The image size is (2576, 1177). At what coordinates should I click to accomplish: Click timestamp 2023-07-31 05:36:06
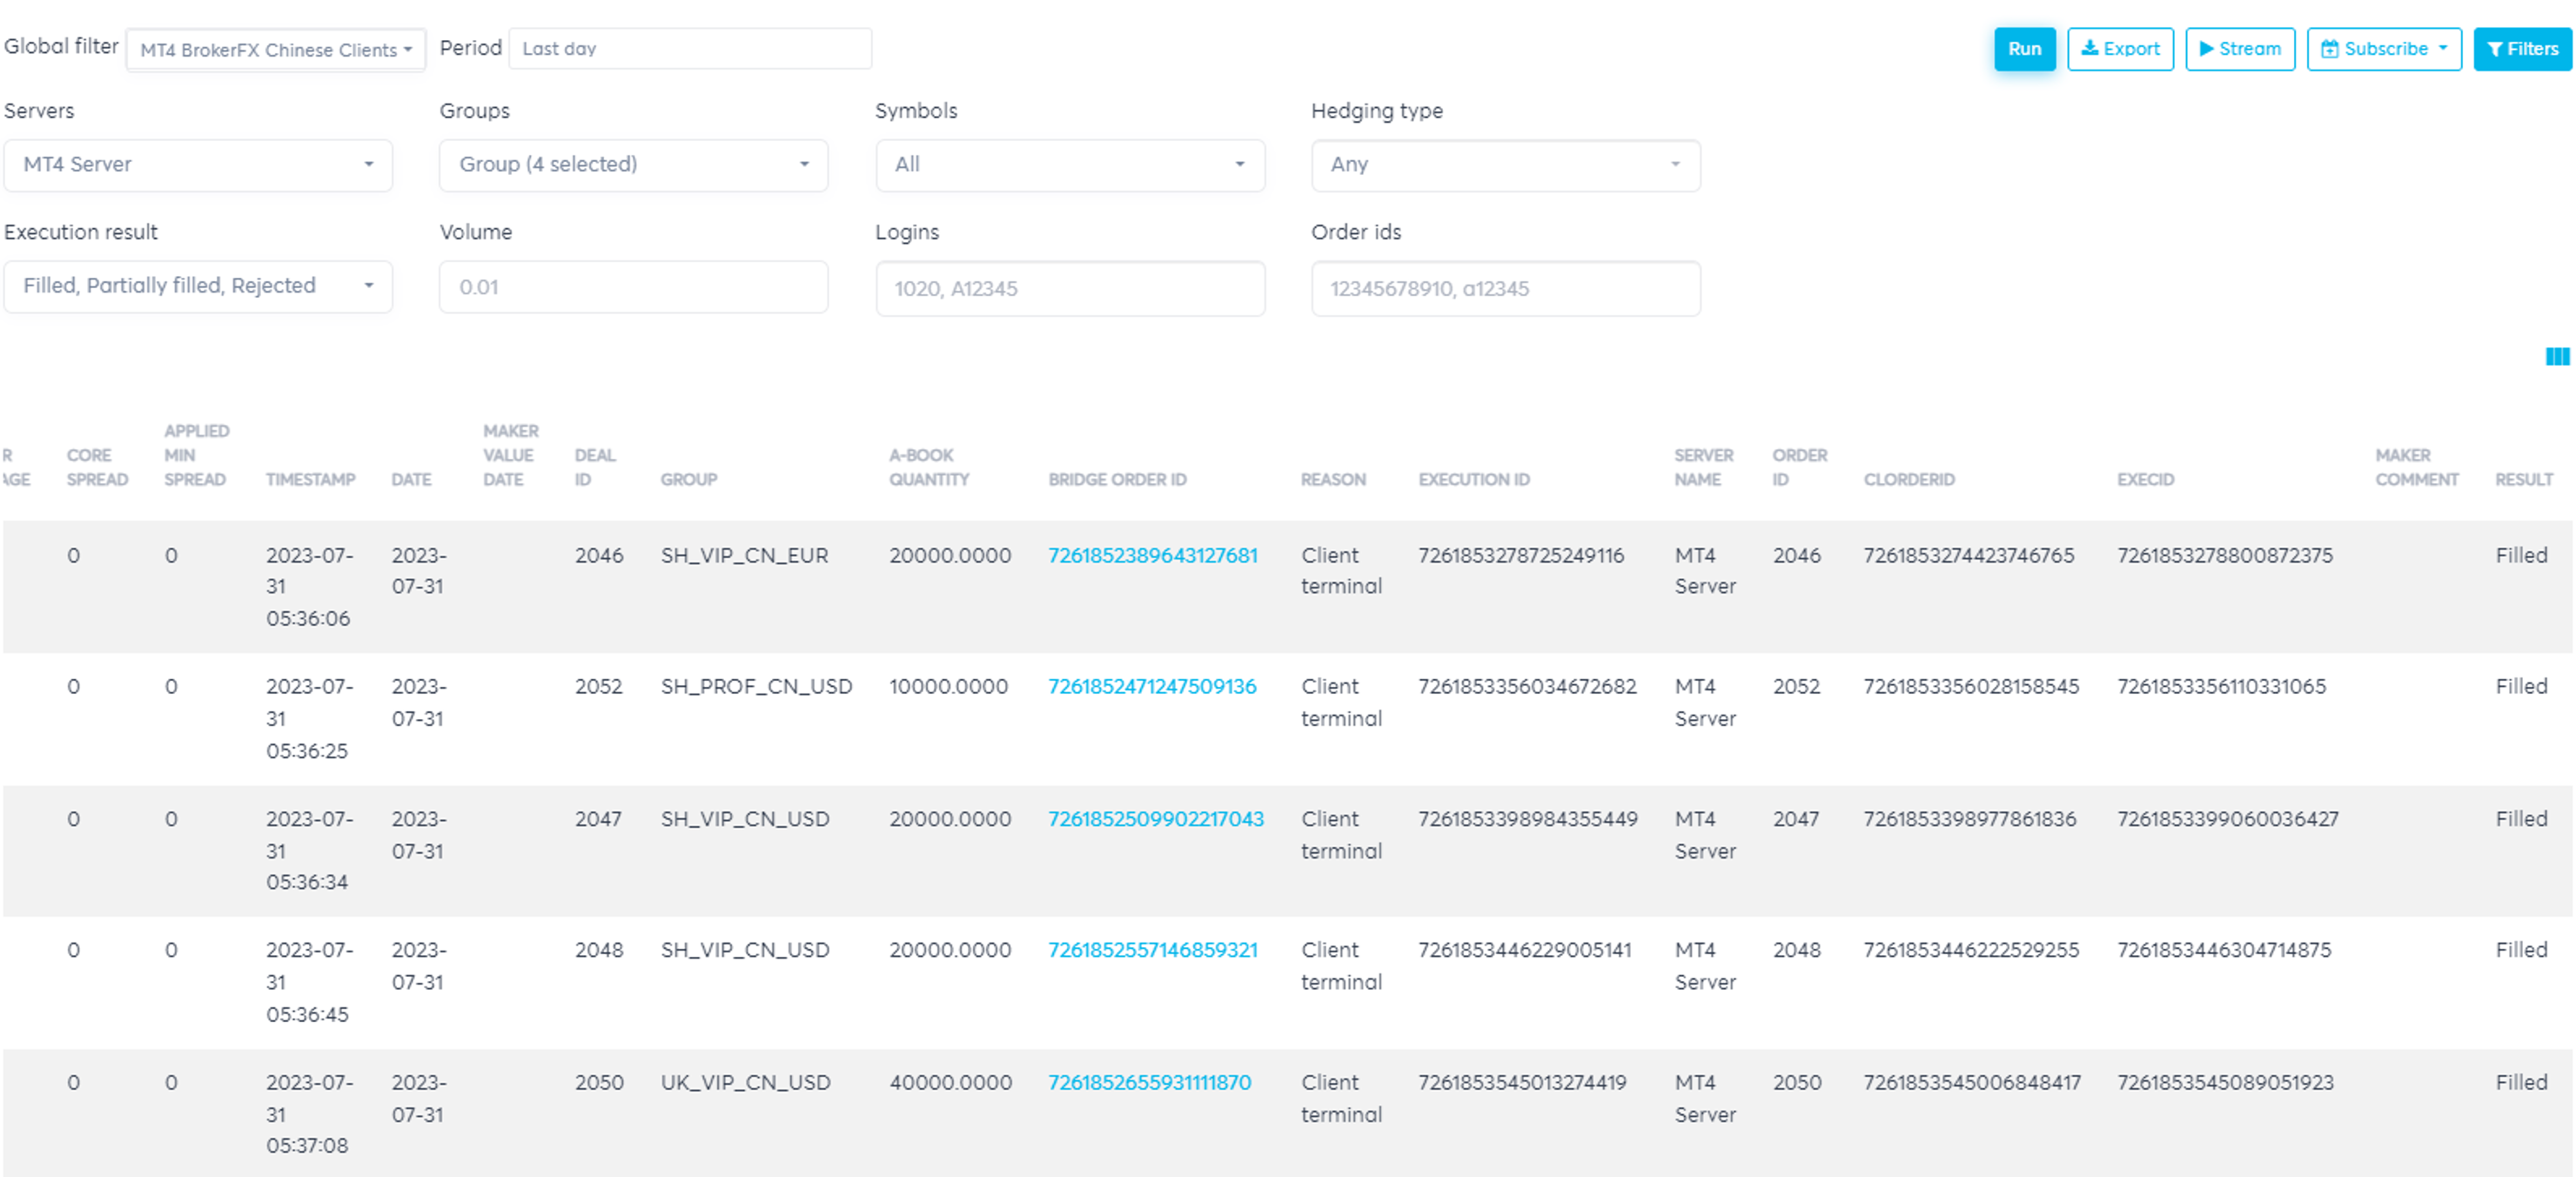point(309,587)
